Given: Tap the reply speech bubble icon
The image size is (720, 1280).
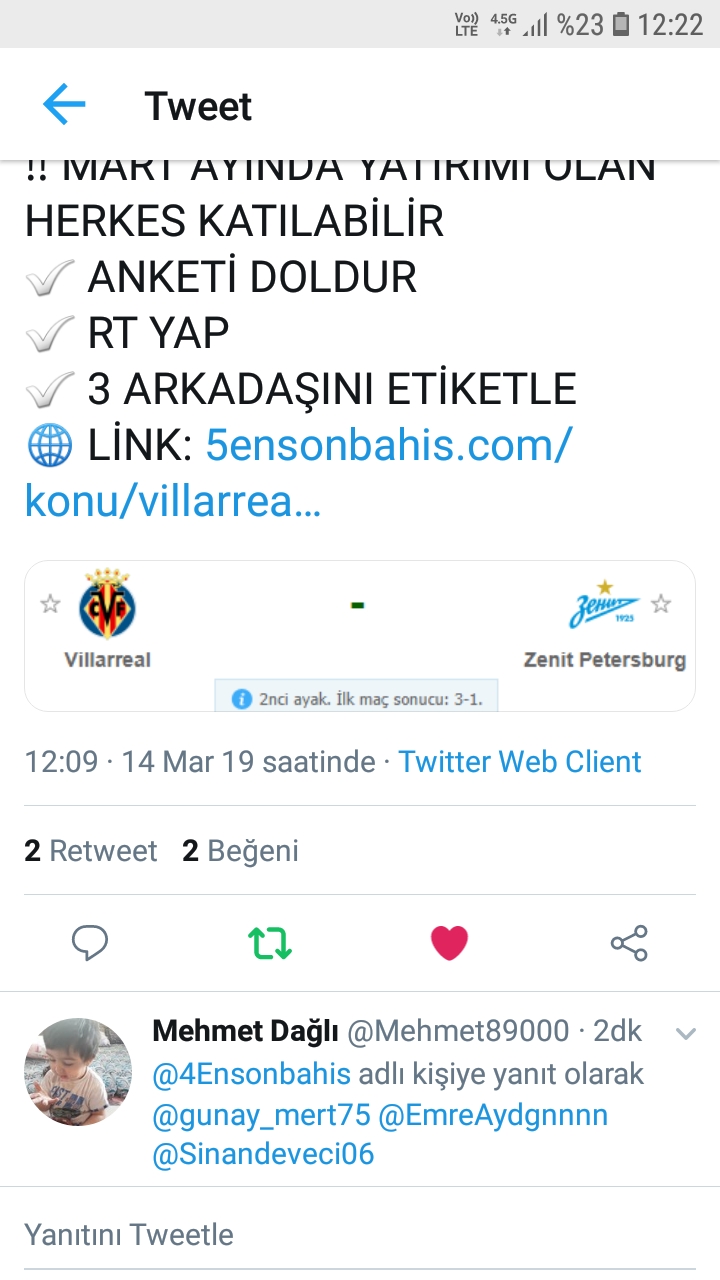Looking at the screenshot, I should [90, 942].
